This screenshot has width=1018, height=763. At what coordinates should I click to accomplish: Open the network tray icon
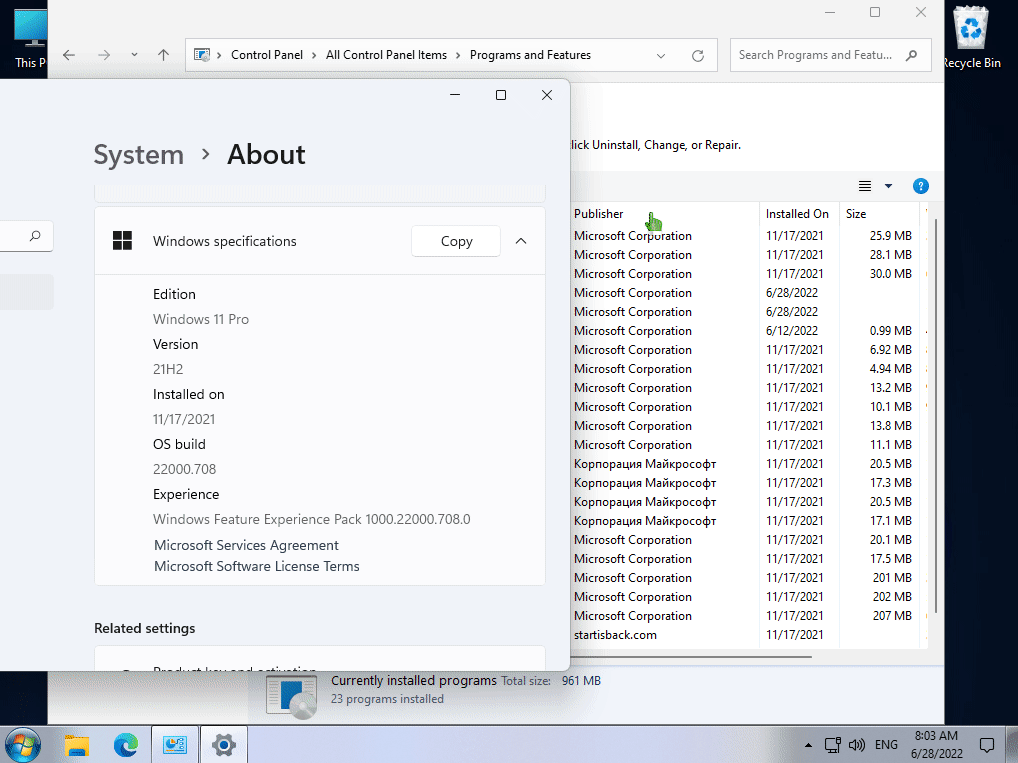[833, 745]
